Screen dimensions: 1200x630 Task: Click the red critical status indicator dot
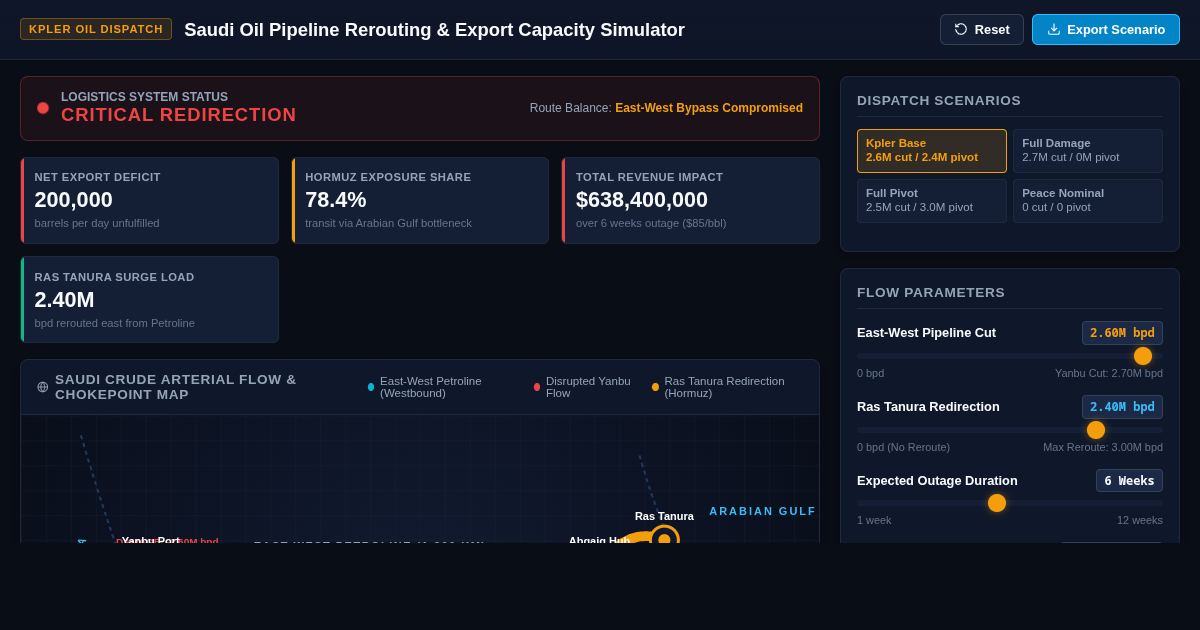coord(43,108)
